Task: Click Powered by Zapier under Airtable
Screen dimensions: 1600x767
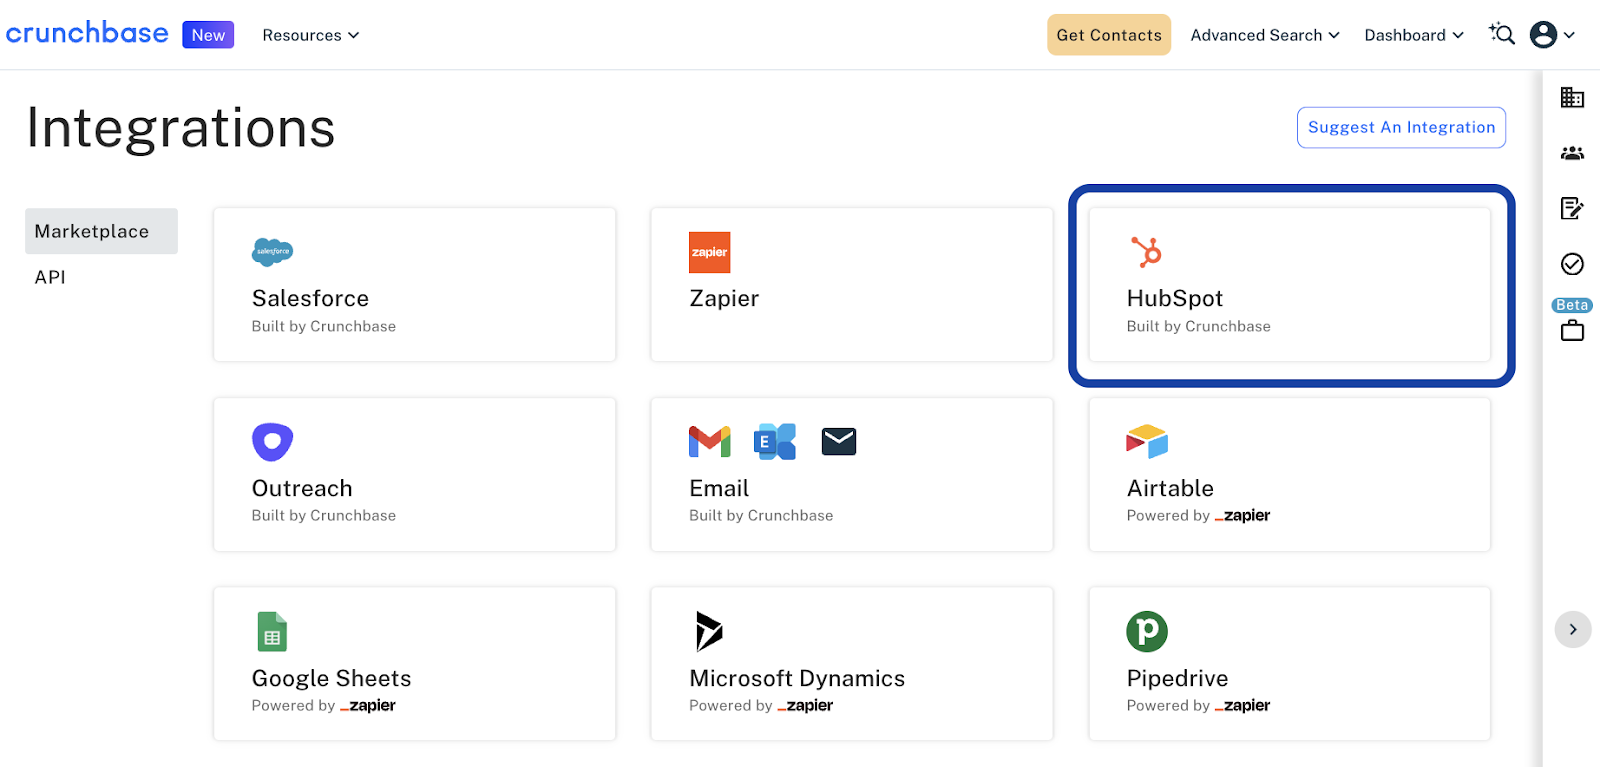Action: 1198,515
